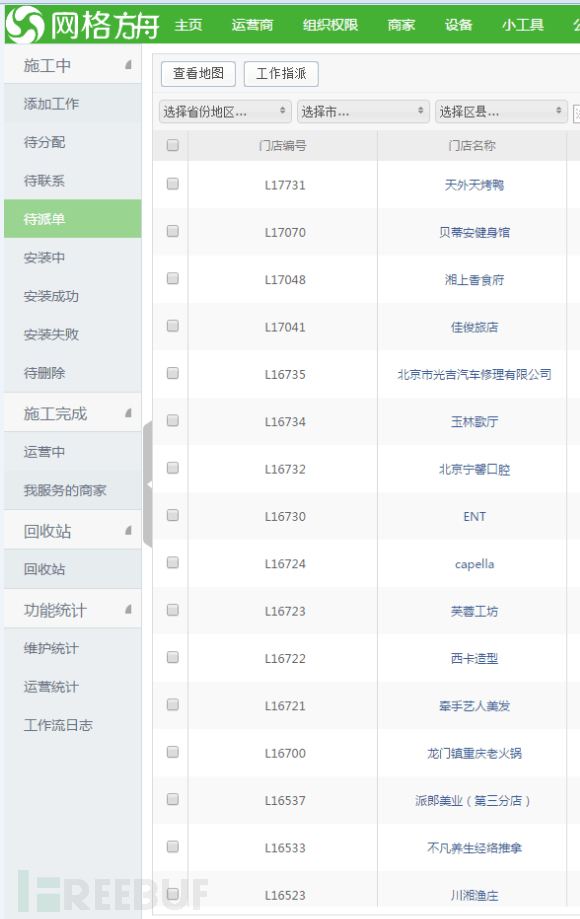Check the box for store L17731

(172, 184)
